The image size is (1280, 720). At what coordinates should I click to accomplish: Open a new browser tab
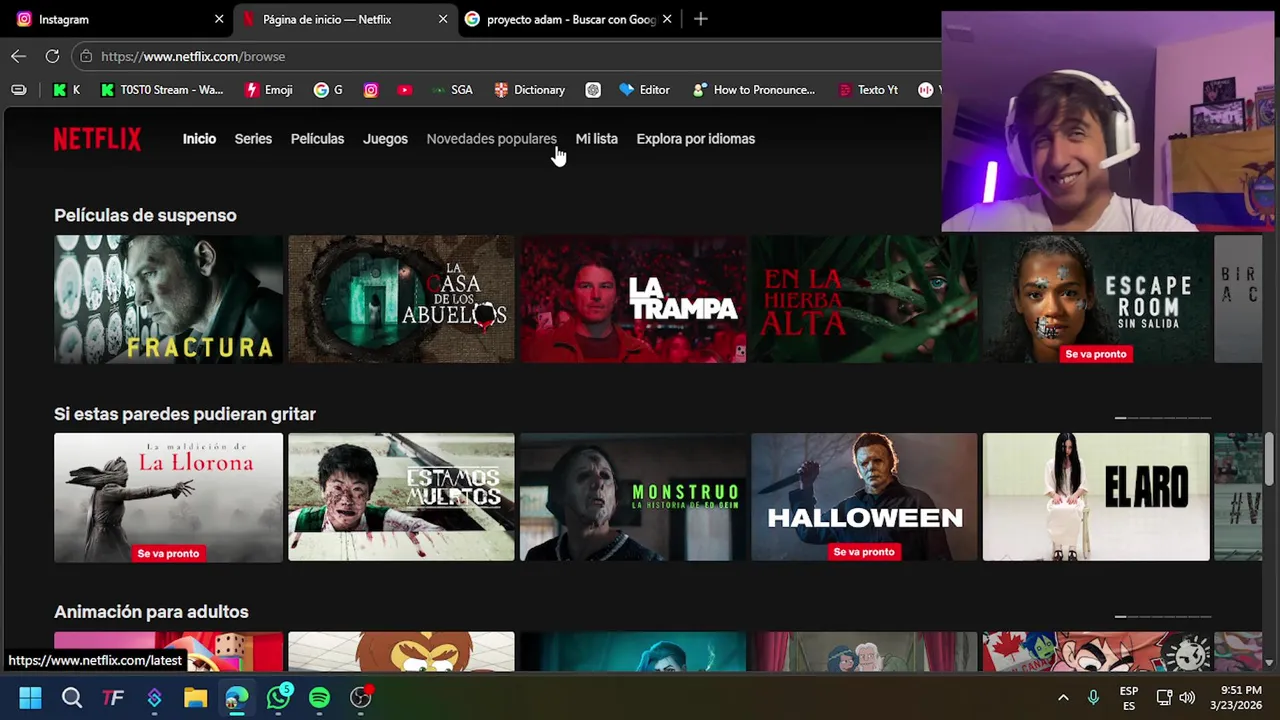701,19
